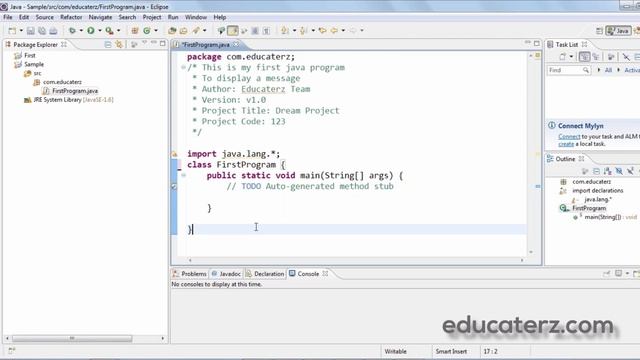
Task: Click New Task icon in Task List
Action: tap(563, 57)
